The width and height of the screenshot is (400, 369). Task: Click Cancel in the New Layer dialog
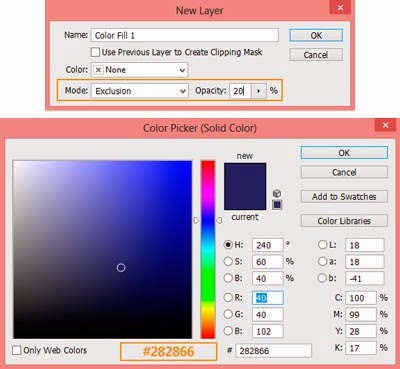pyautogui.click(x=316, y=55)
